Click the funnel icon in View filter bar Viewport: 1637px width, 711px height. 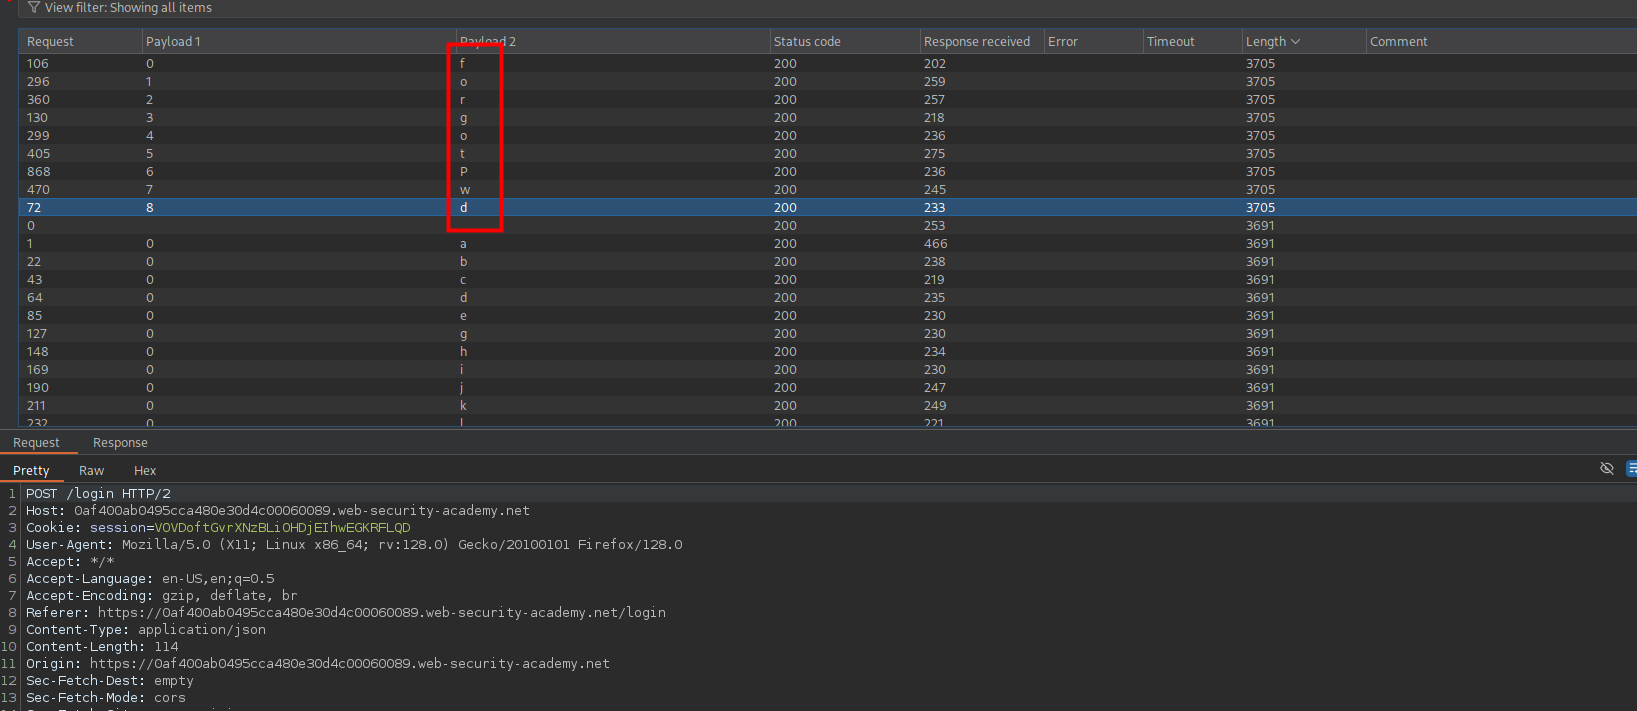point(34,8)
